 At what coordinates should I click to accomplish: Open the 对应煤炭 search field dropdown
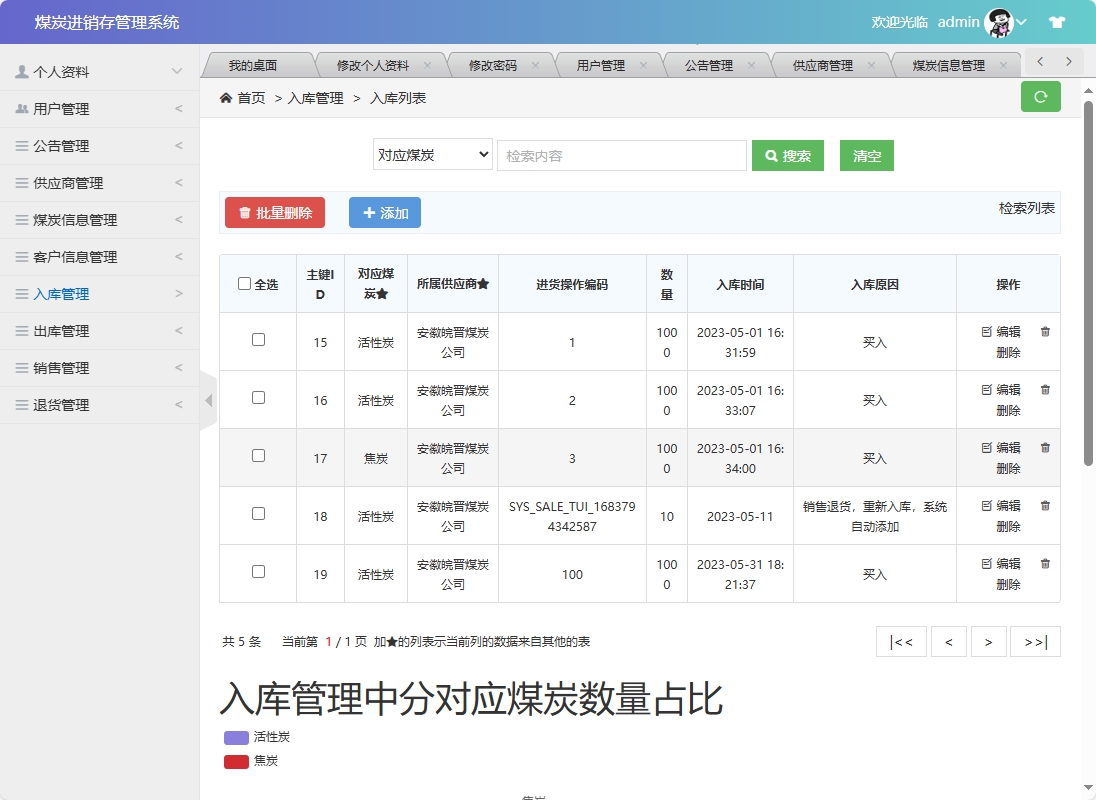coord(432,155)
